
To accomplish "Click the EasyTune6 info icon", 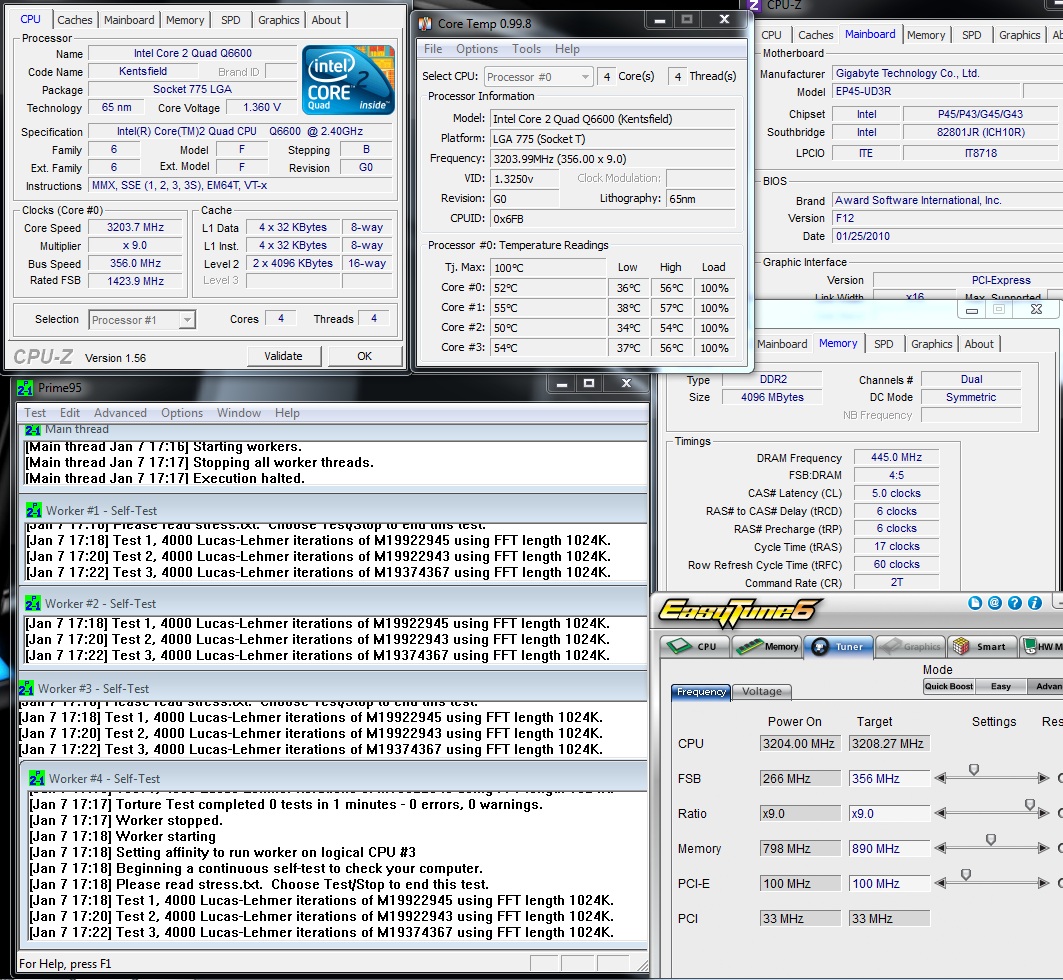I will click(x=1035, y=603).
